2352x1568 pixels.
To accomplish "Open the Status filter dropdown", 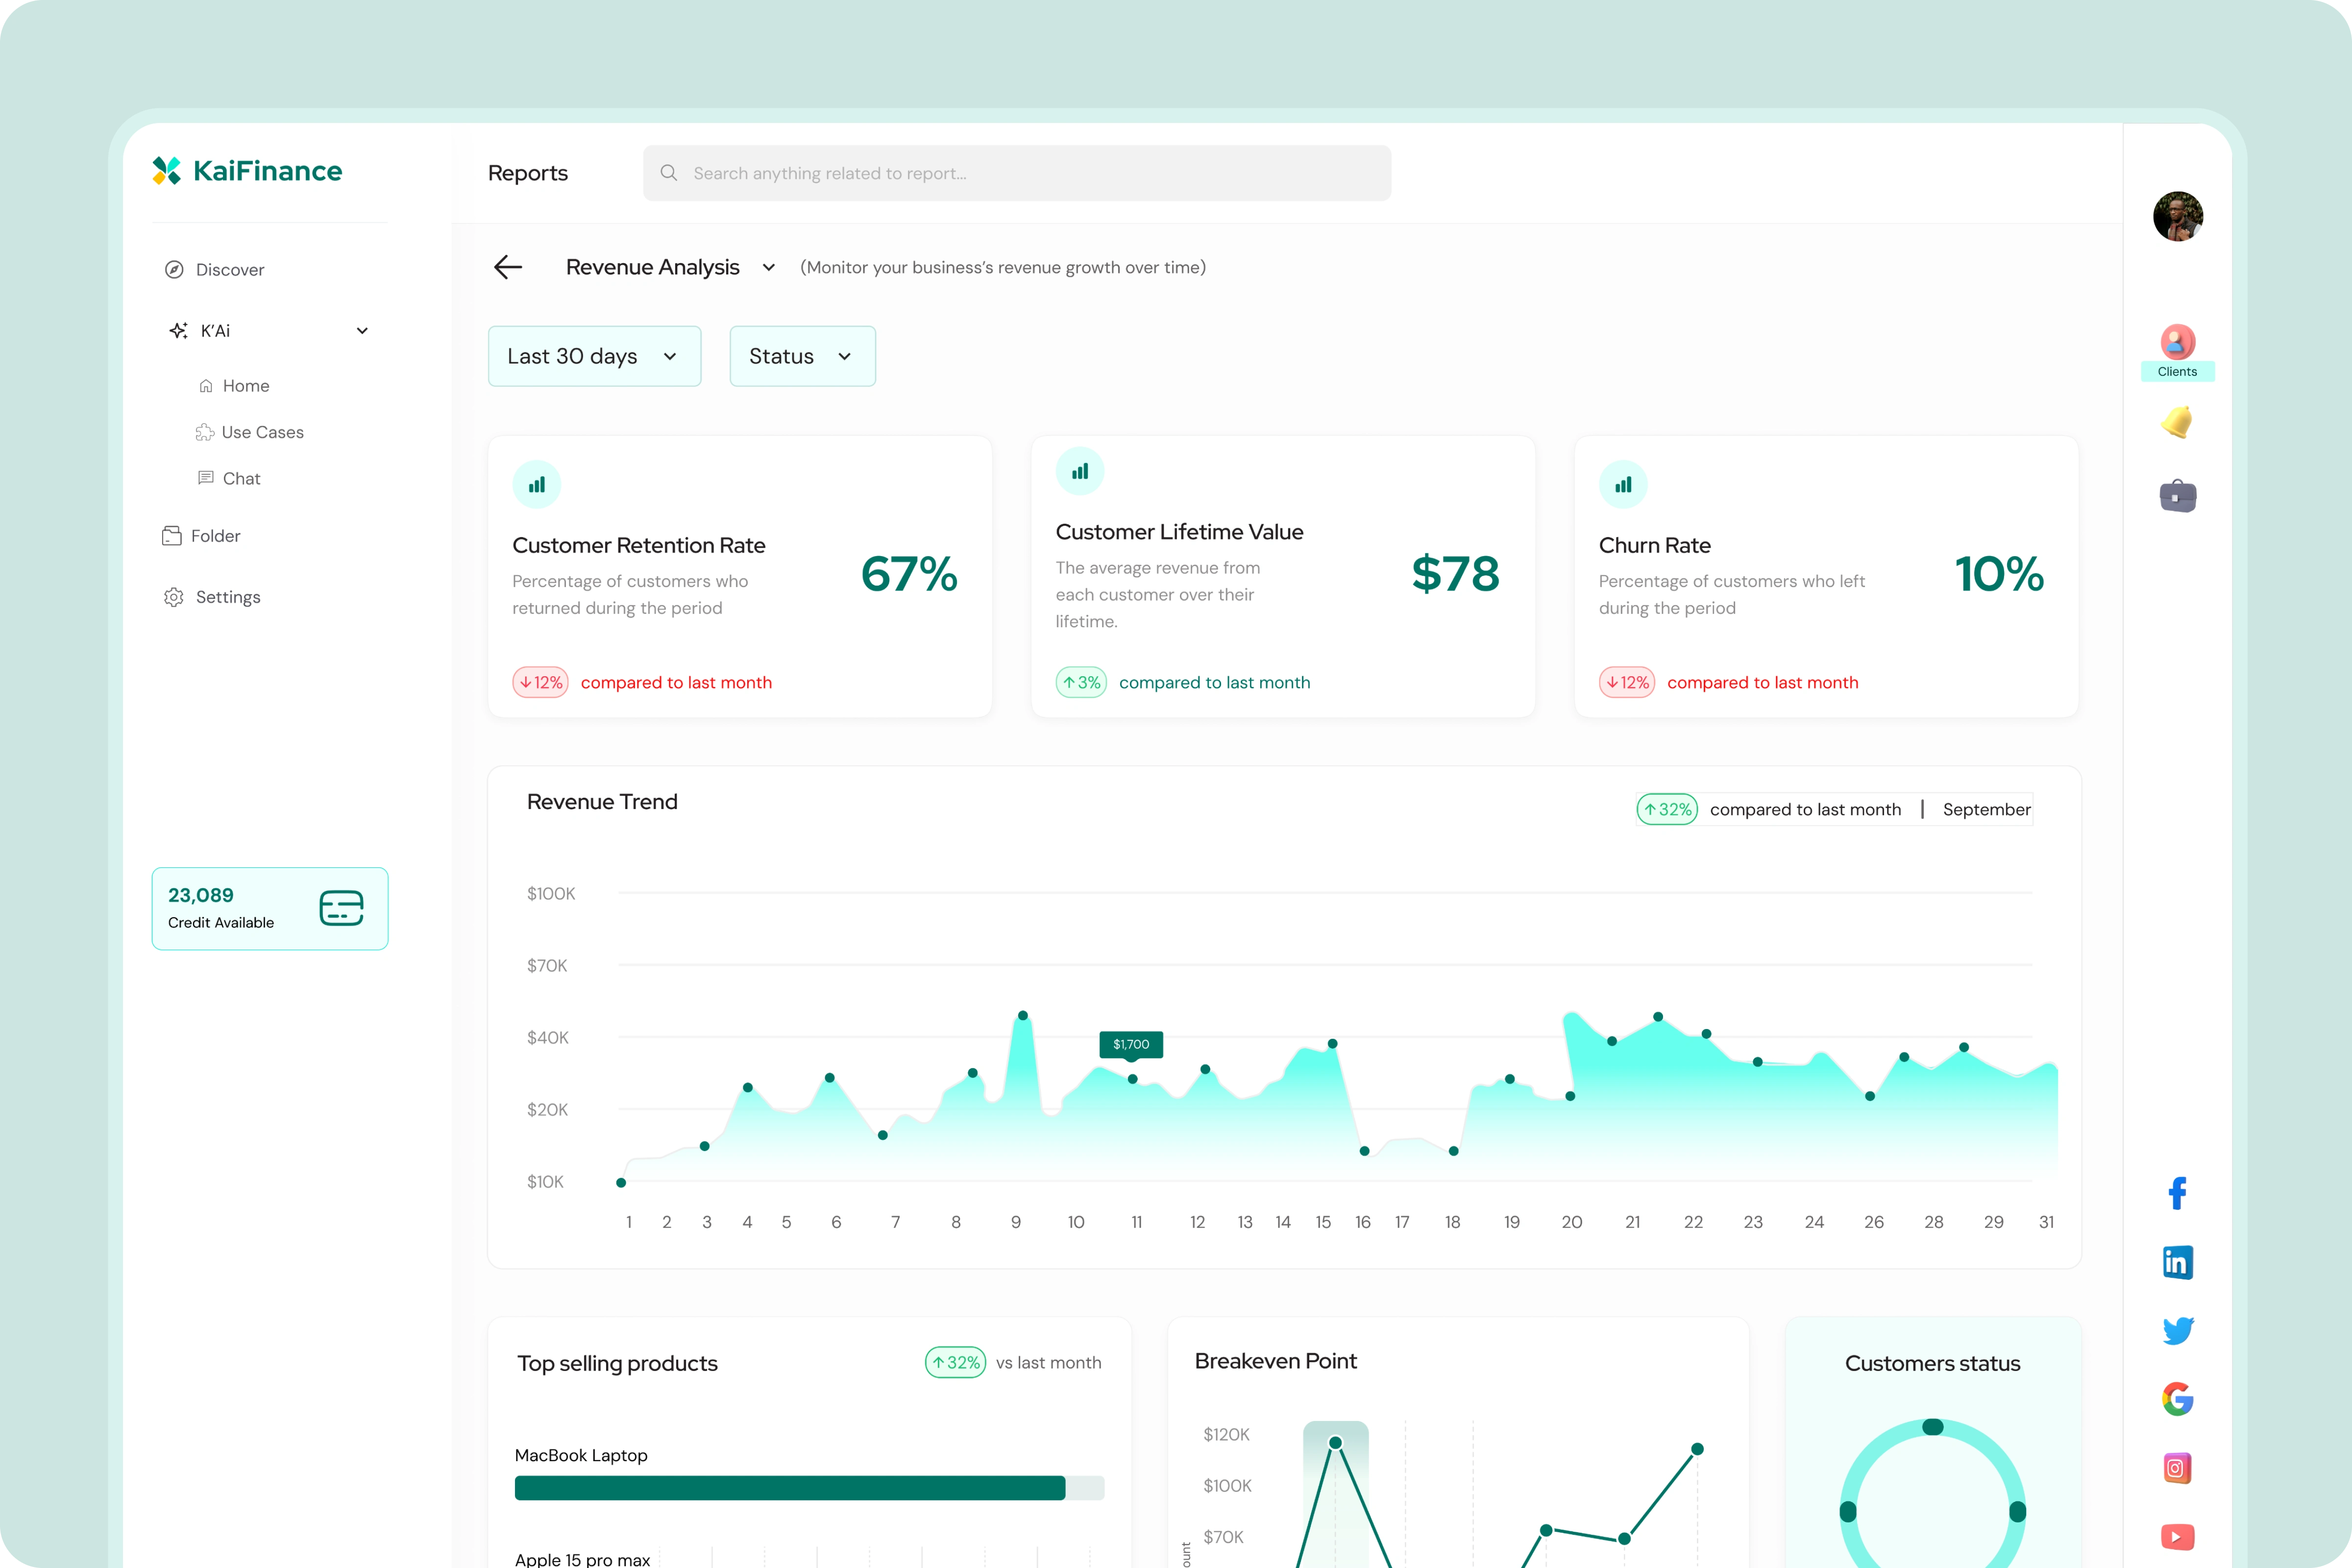I will click(802, 356).
